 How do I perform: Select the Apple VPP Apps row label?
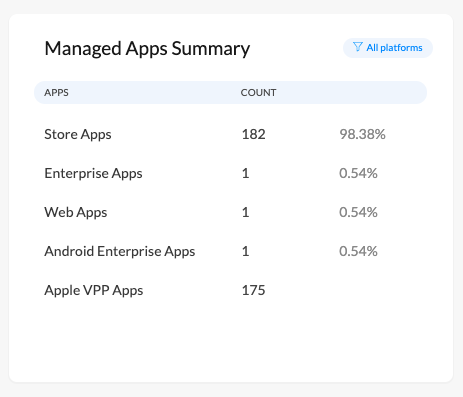tap(94, 291)
